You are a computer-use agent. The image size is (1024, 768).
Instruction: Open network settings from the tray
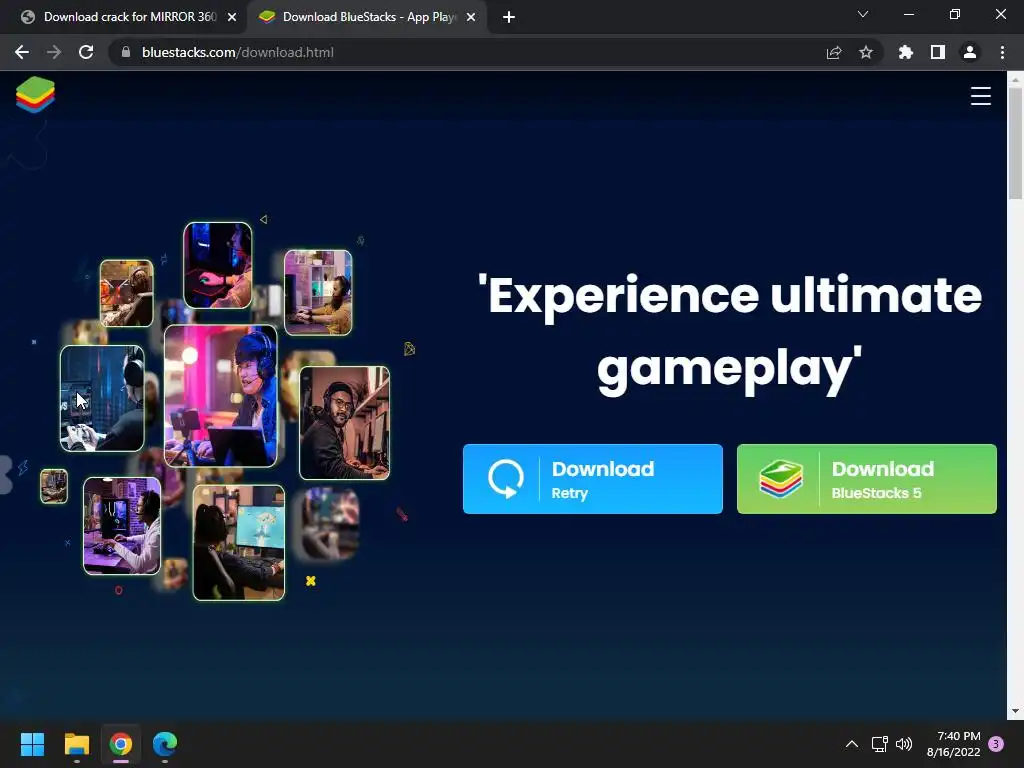[x=880, y=744]
